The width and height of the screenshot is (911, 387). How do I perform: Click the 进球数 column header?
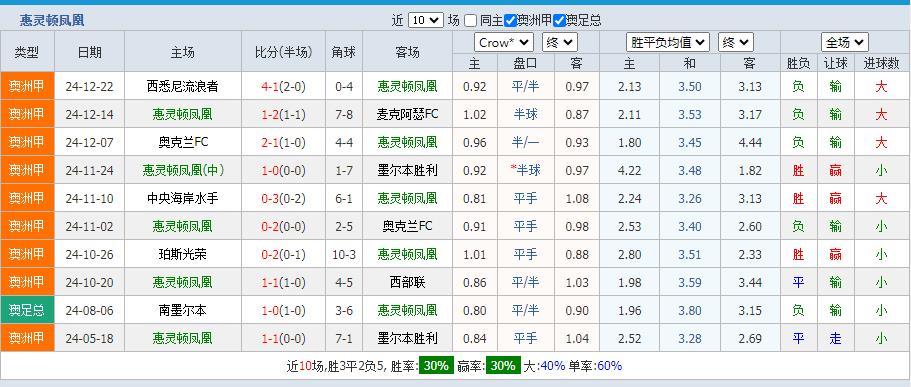point(881,64)
